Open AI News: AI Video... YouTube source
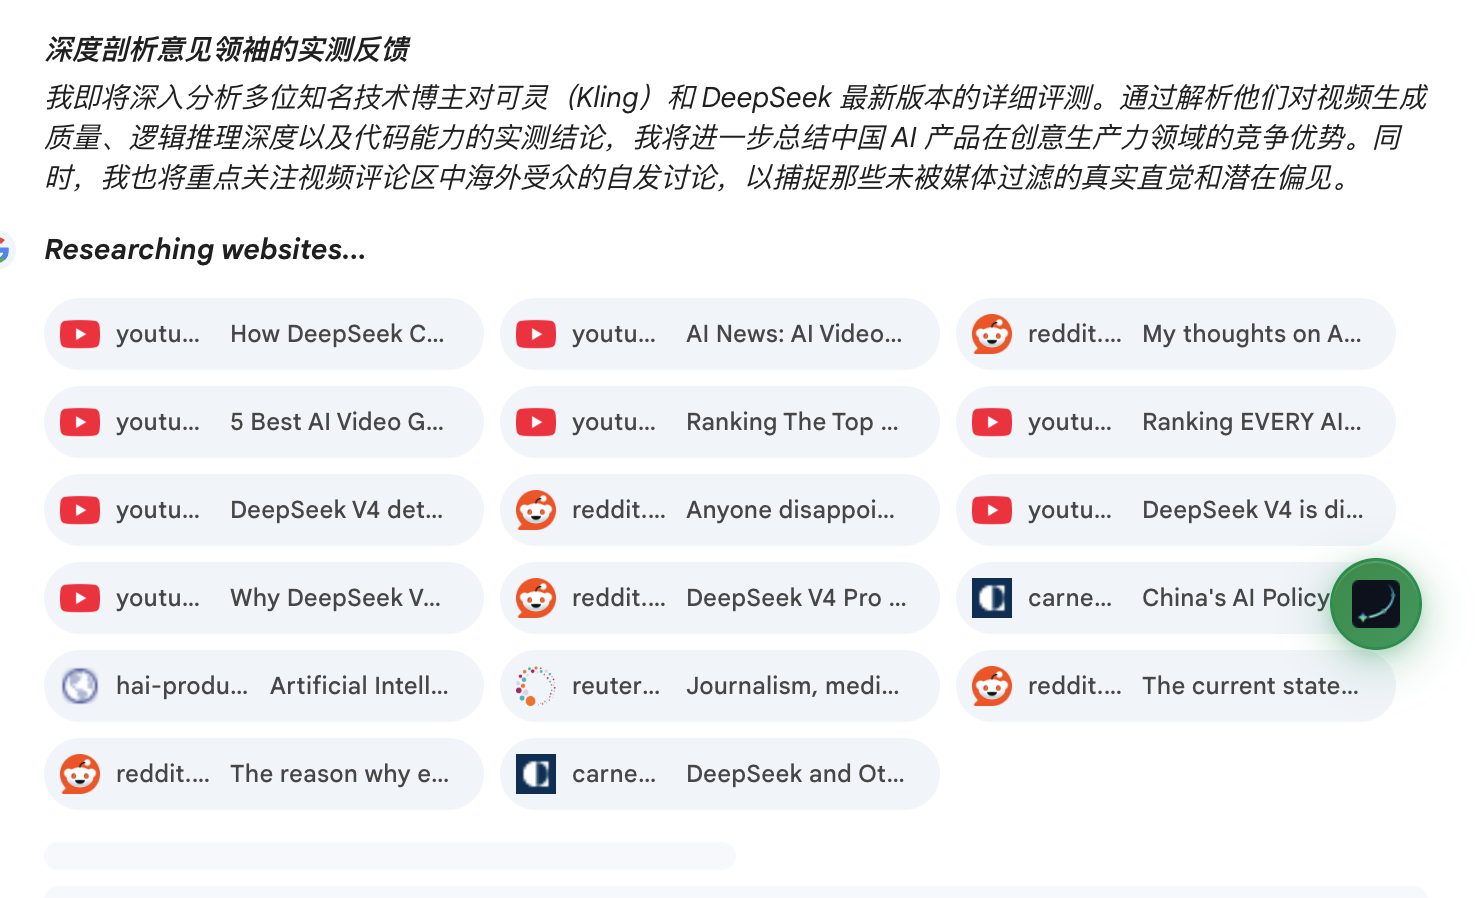1478x898 pixels. [x=719, y=334]
